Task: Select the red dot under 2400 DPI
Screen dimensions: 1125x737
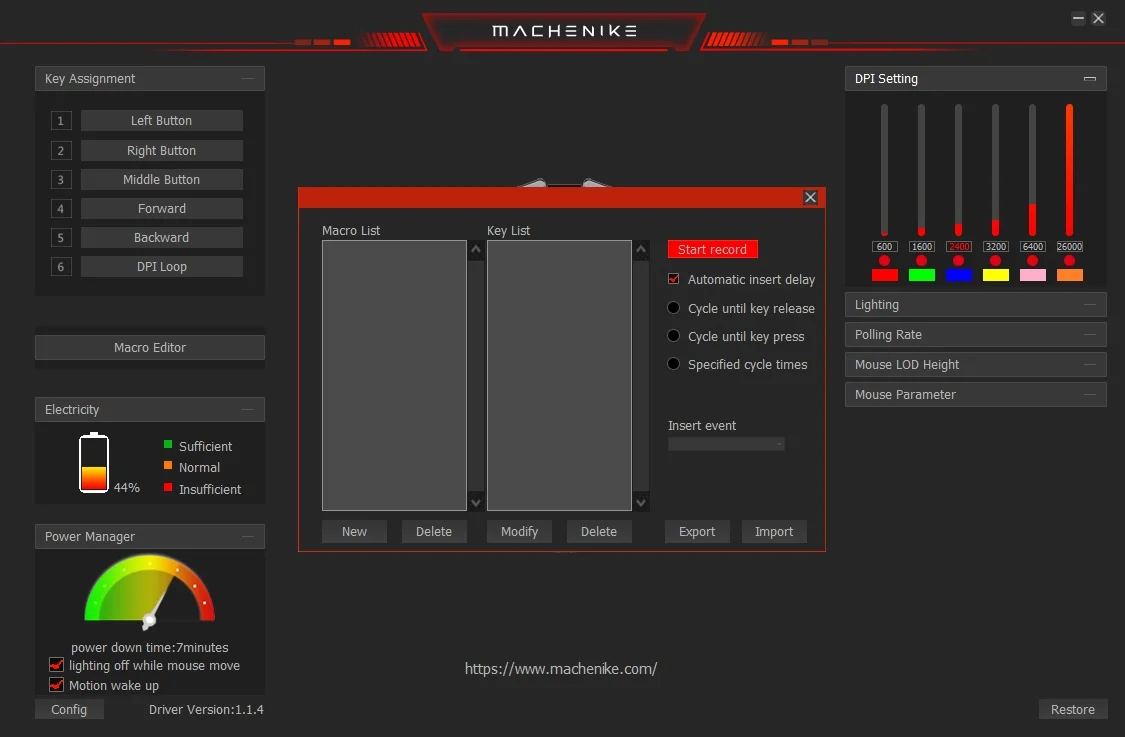Action: click(x=958, y=261)
